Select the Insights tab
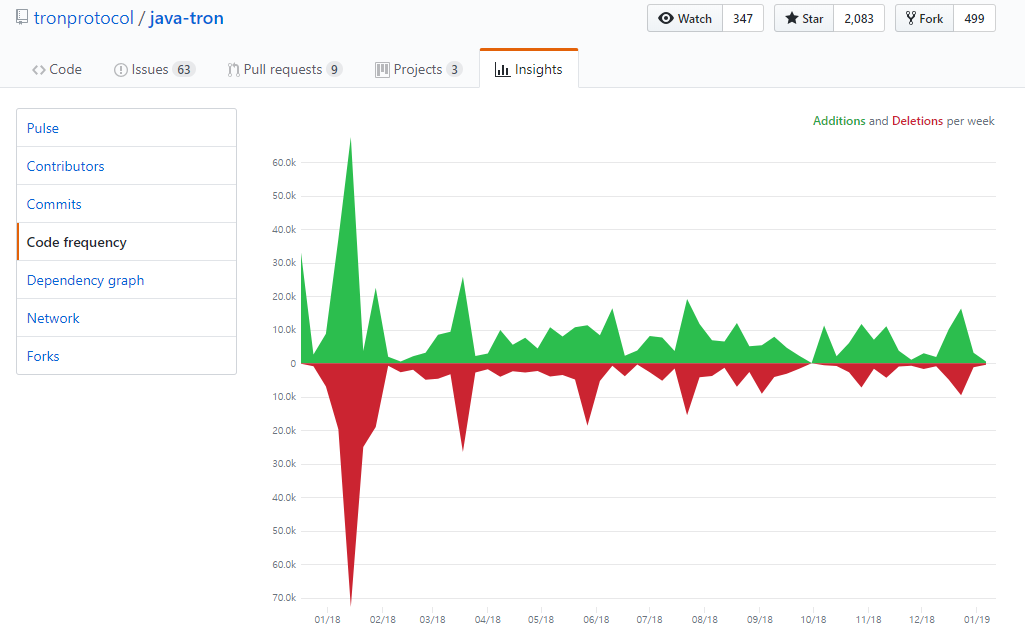 point(529,69)
